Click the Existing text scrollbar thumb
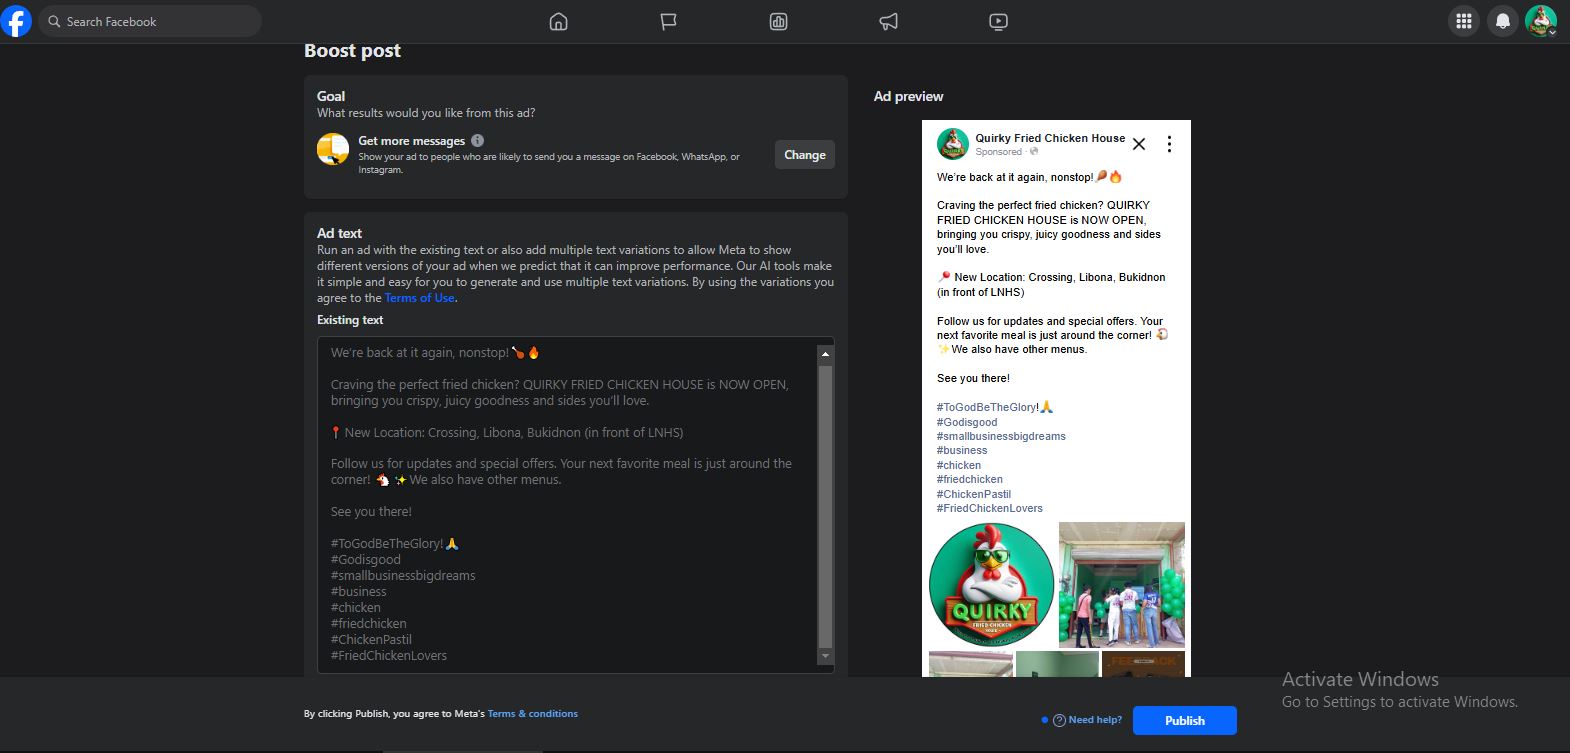1570x753 pixels. click(825, 506)
